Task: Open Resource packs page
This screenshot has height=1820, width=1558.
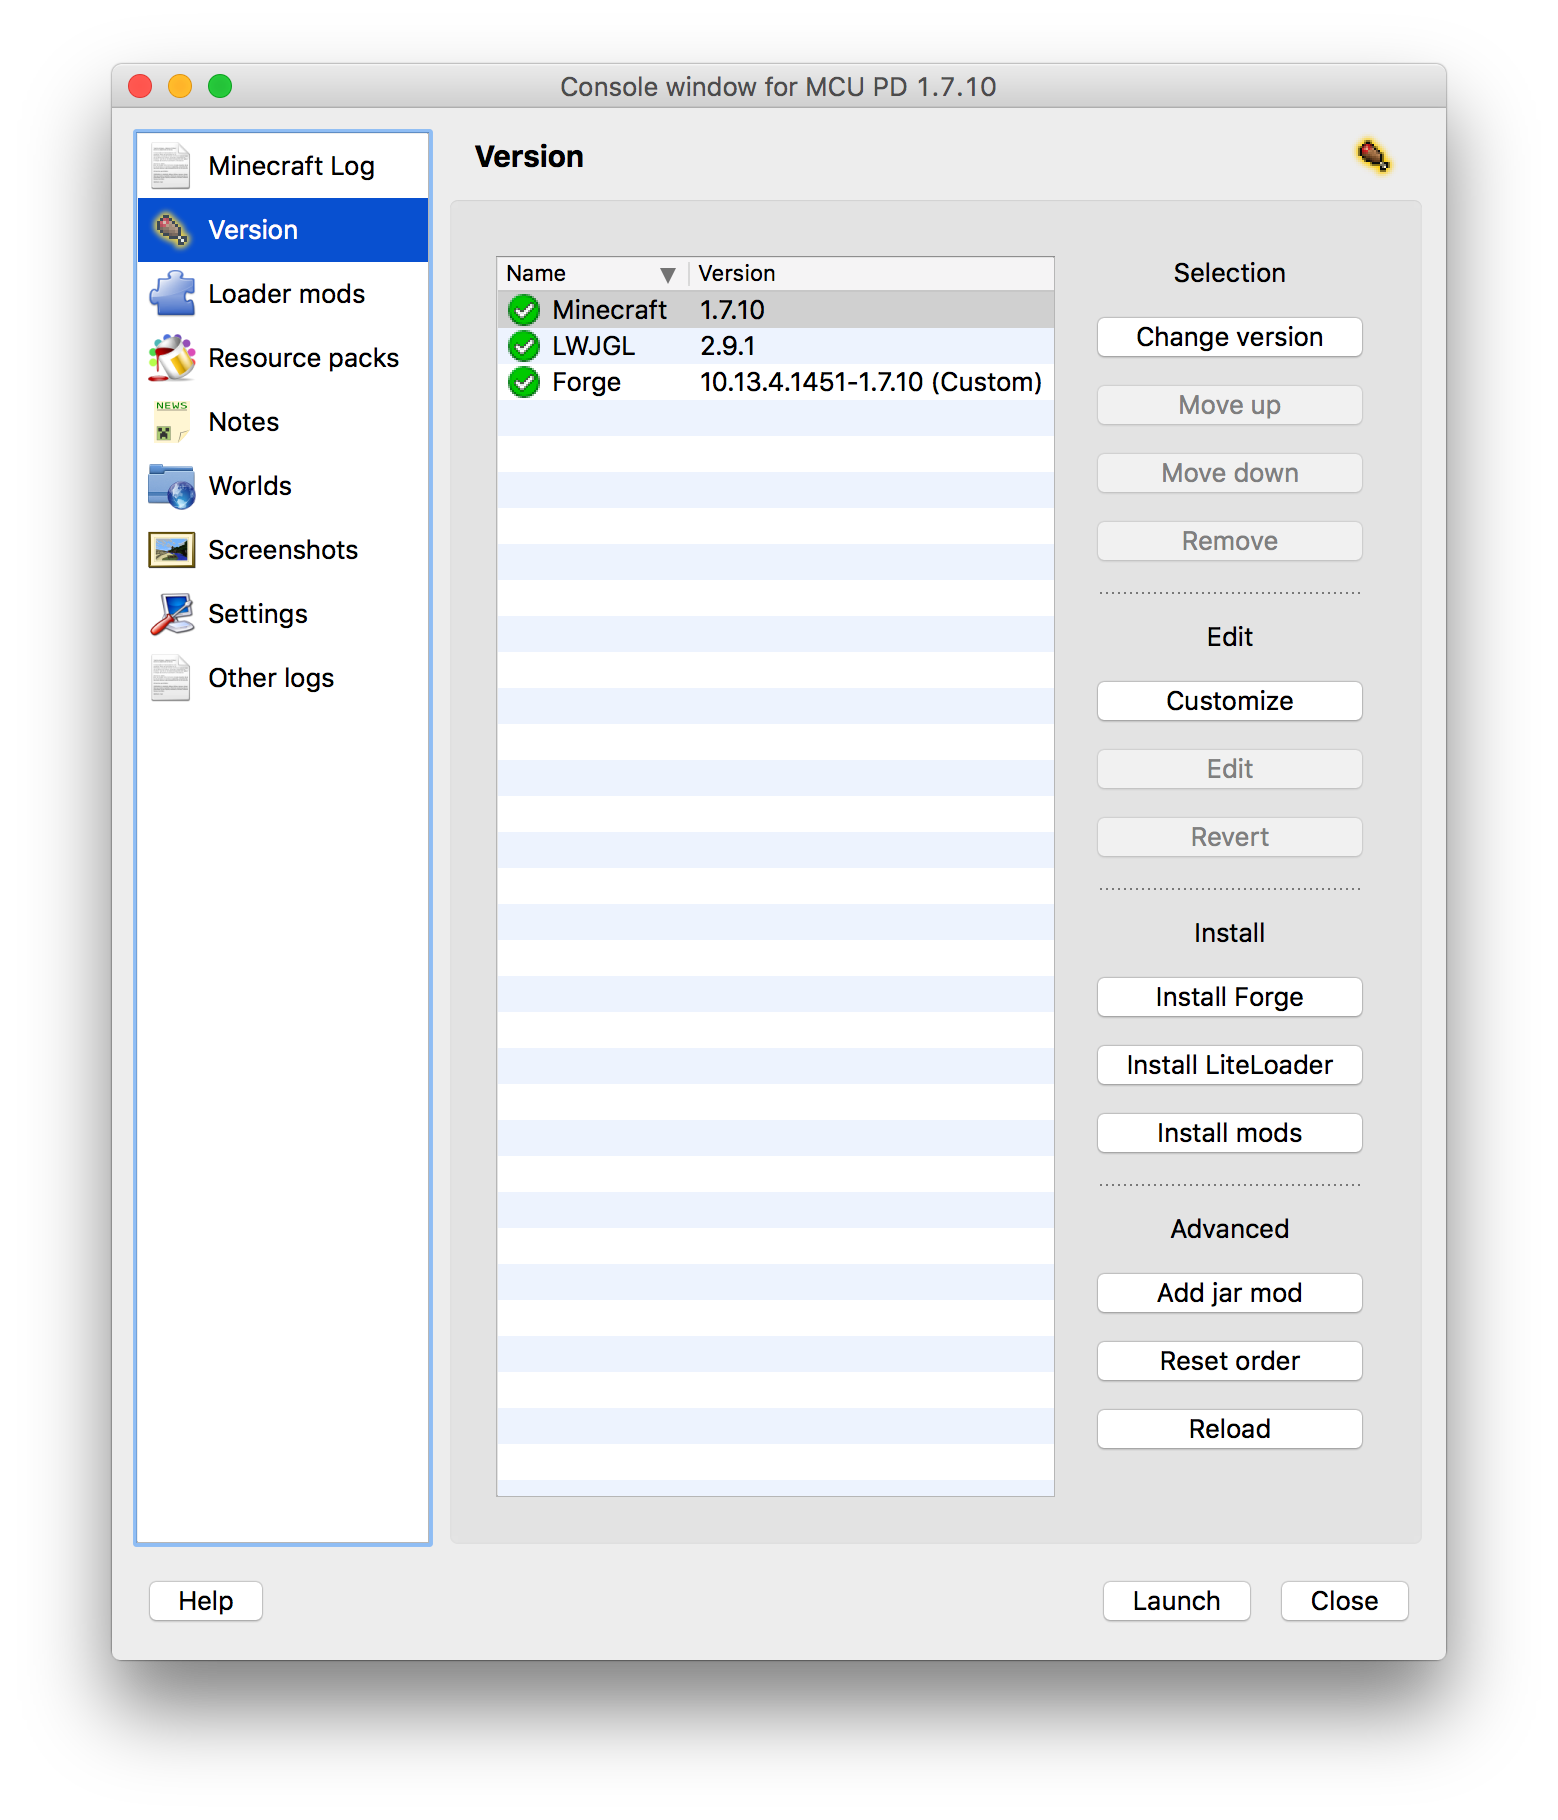Action: 304,358
